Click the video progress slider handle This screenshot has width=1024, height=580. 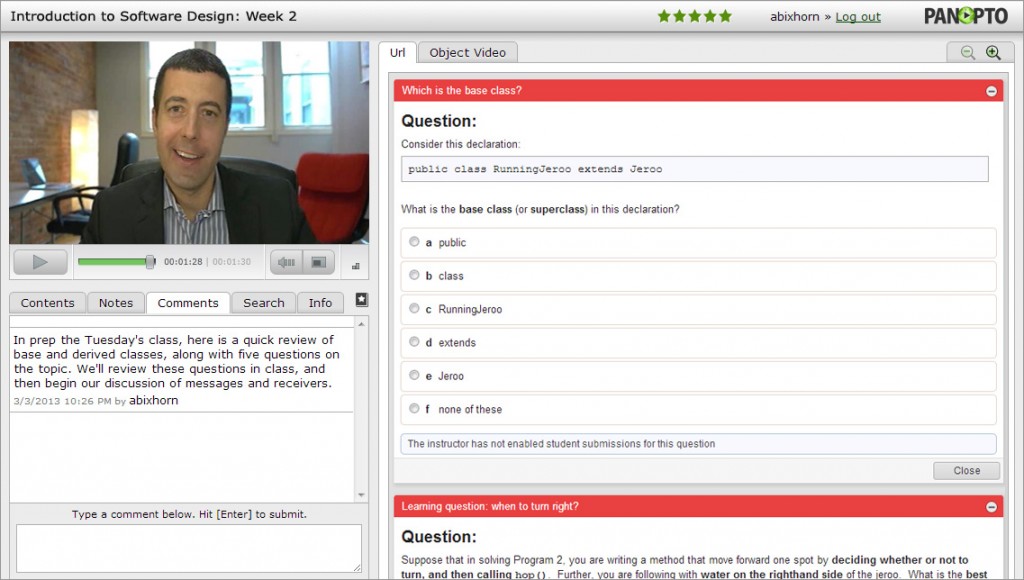pos(150,262)
